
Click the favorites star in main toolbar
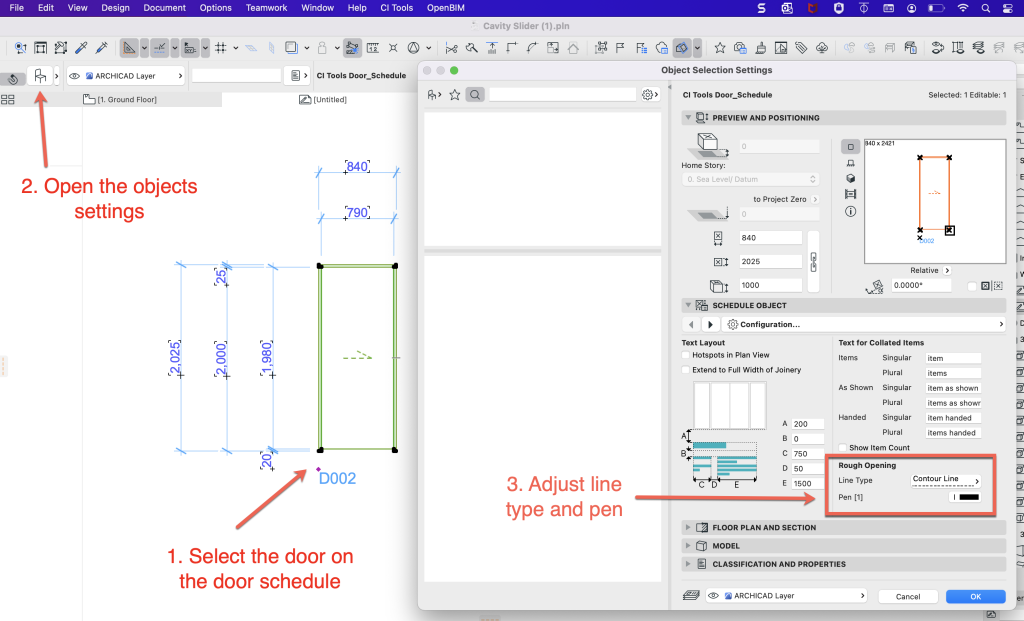coord(720,48)
